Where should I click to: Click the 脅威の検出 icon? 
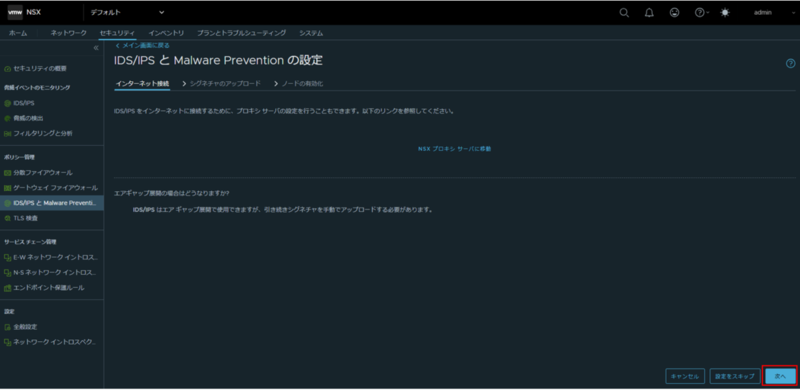click(7, 118)
